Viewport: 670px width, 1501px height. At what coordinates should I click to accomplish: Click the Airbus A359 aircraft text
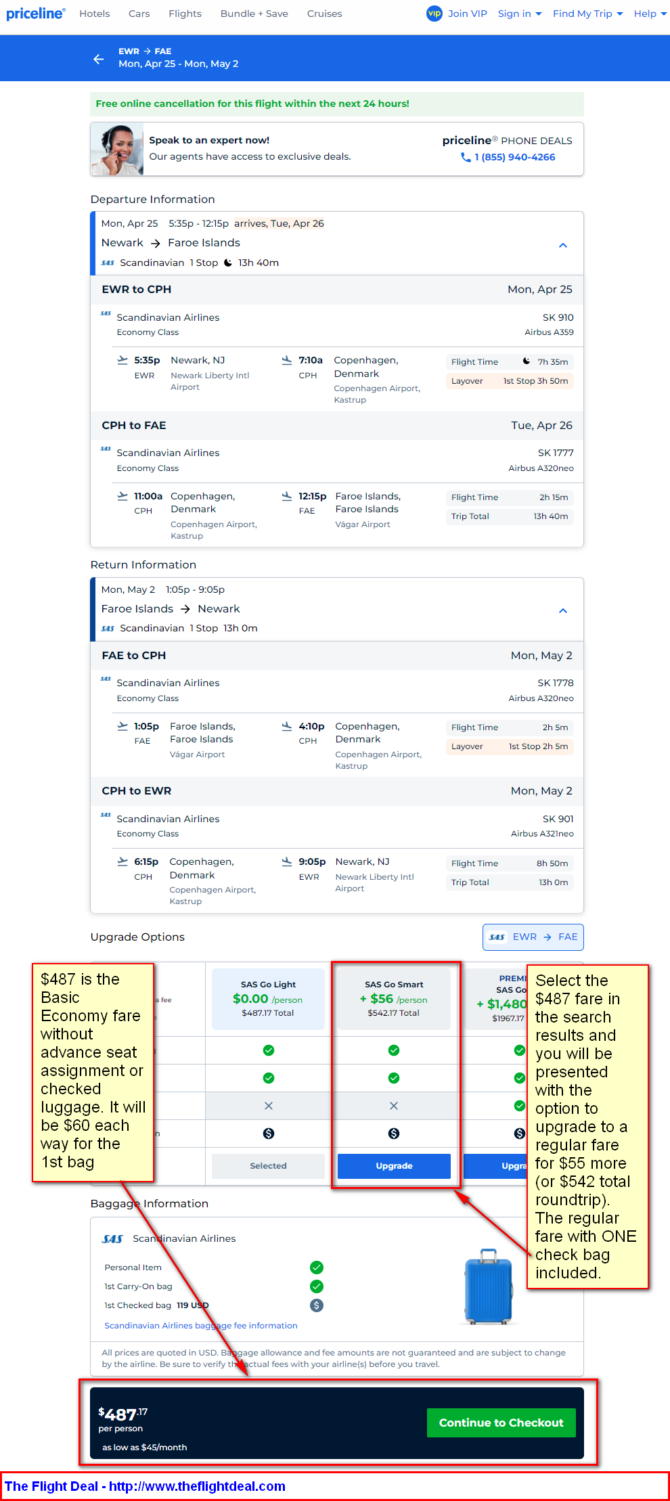pos(549,332)
